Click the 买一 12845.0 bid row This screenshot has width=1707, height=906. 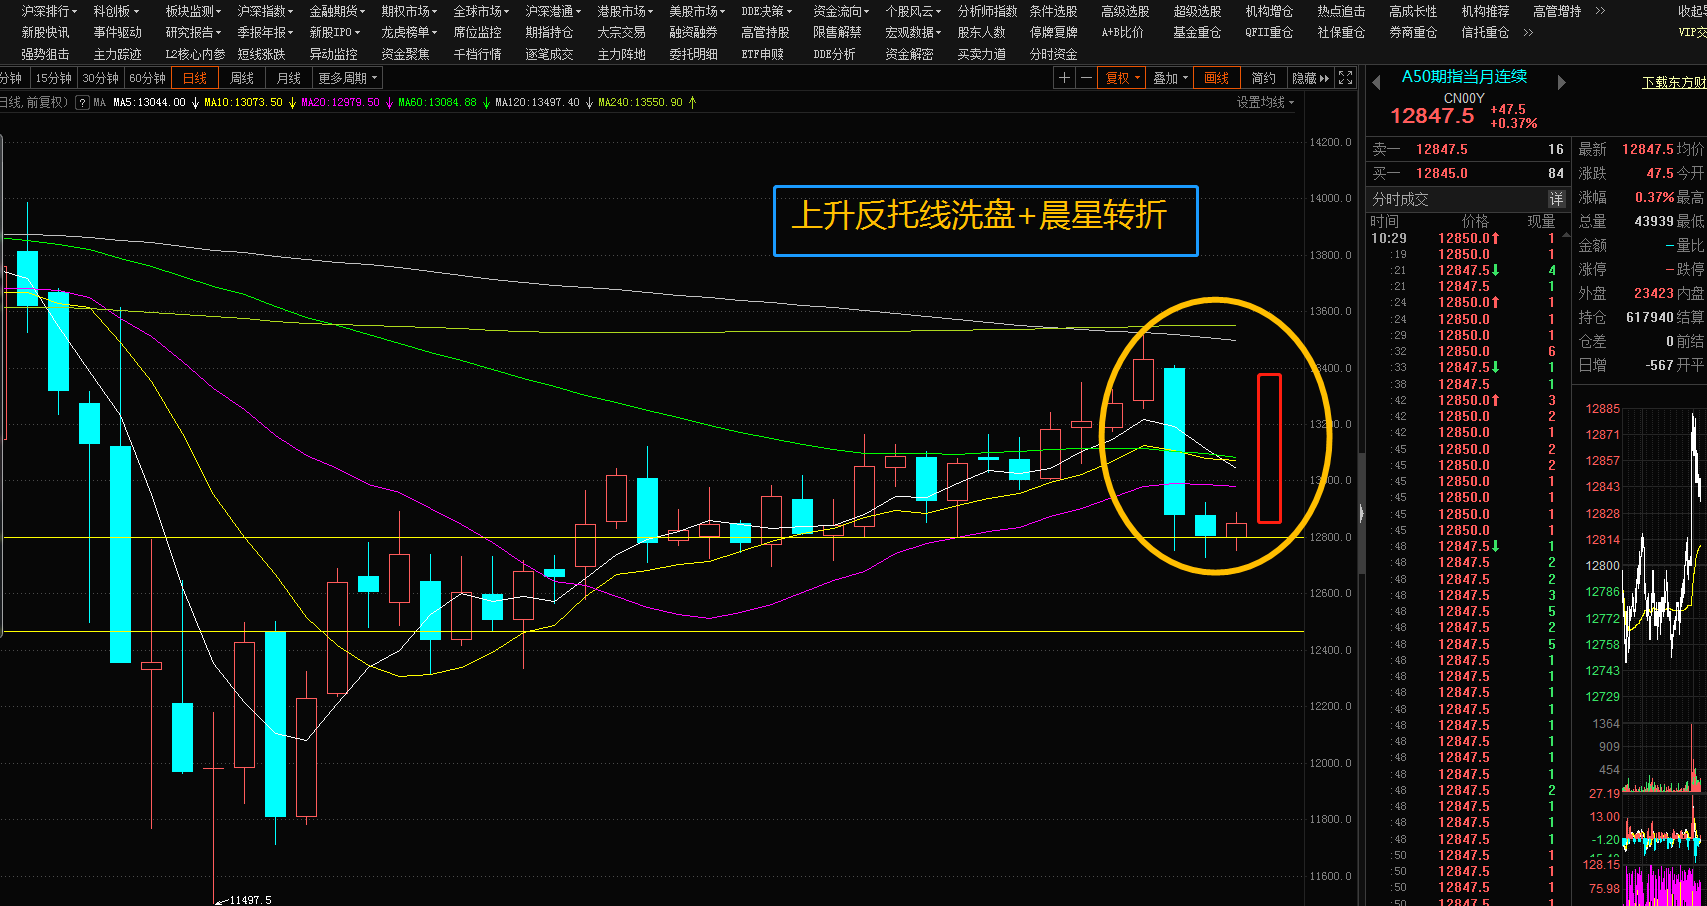tap(1467, 173)
